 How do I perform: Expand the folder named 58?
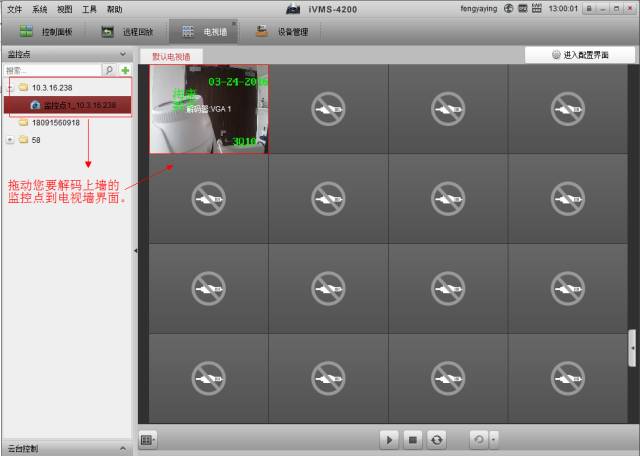[x=10, y=140]
